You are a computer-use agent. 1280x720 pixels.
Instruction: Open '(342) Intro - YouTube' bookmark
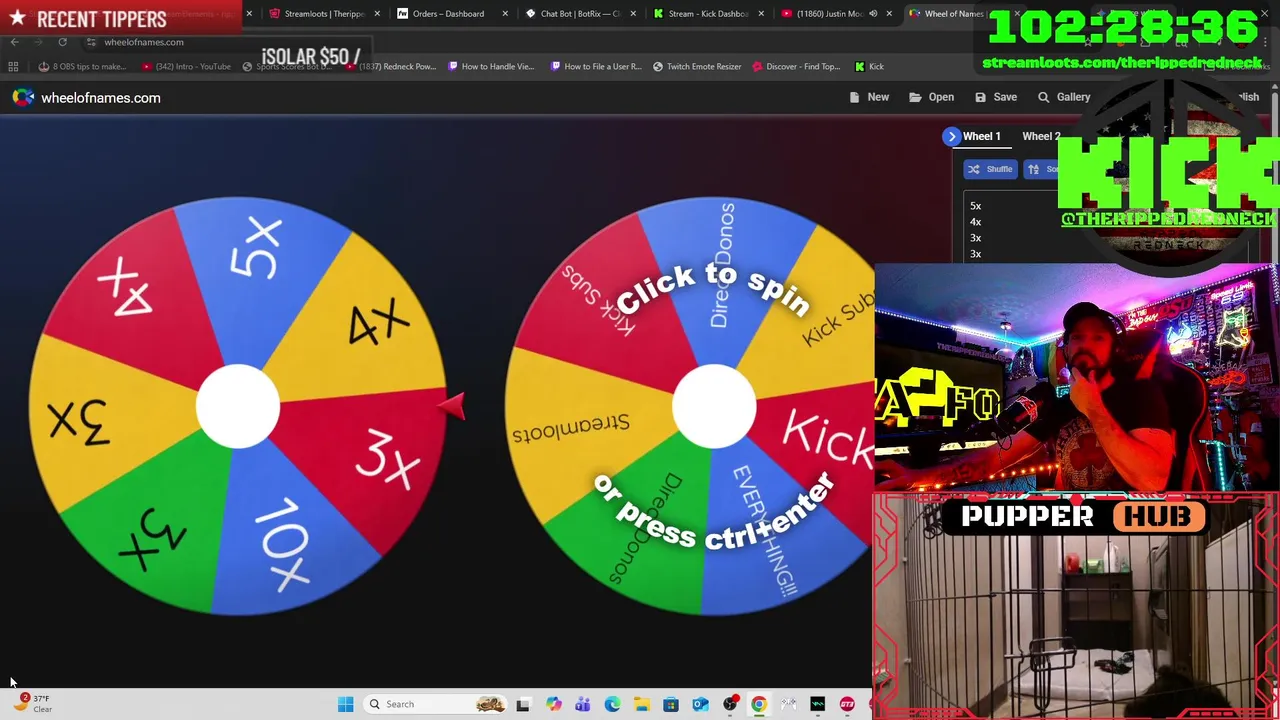click(186, 66)
